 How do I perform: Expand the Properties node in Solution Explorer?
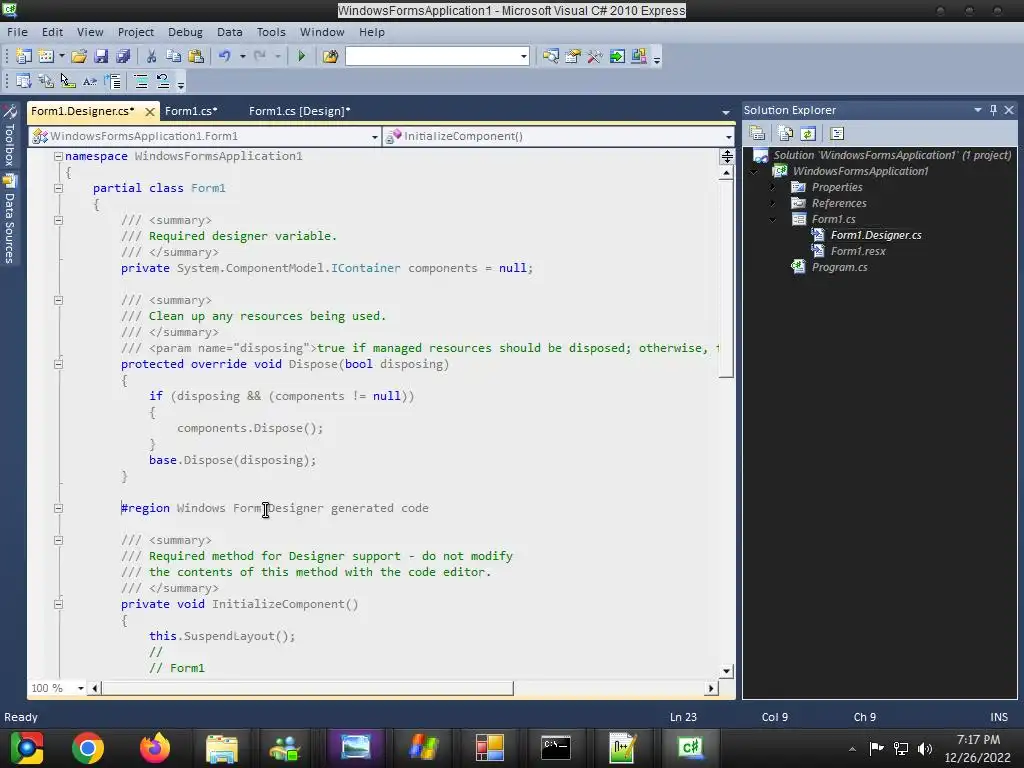coord(773,187)
